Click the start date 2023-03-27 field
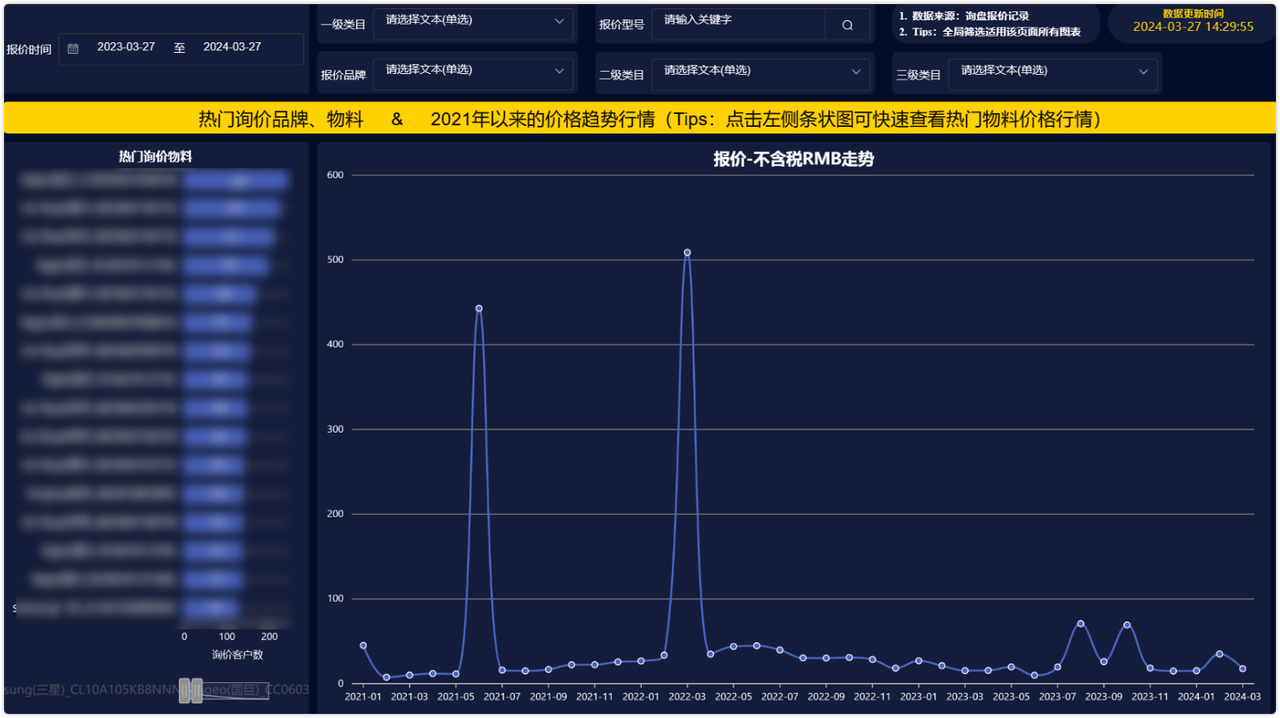 click(126, 47)
